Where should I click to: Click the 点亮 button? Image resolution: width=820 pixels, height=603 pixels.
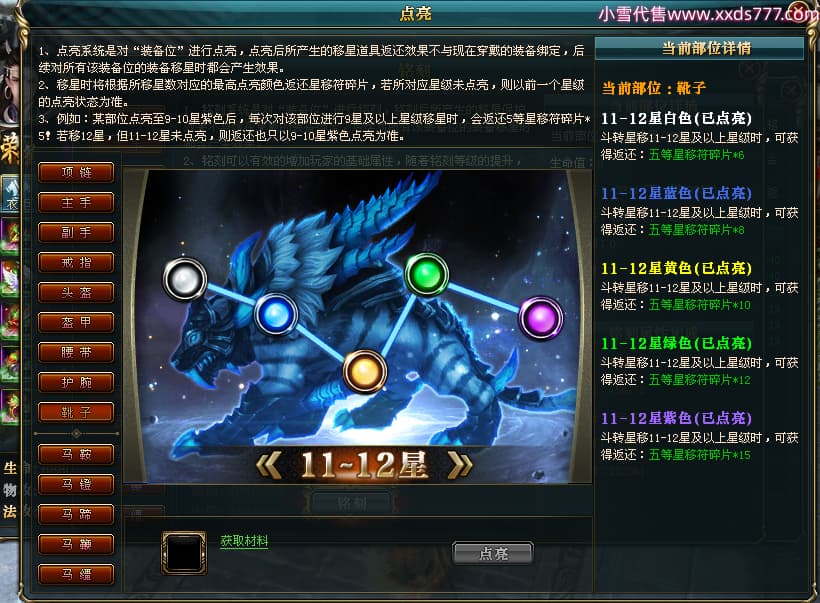493,553
